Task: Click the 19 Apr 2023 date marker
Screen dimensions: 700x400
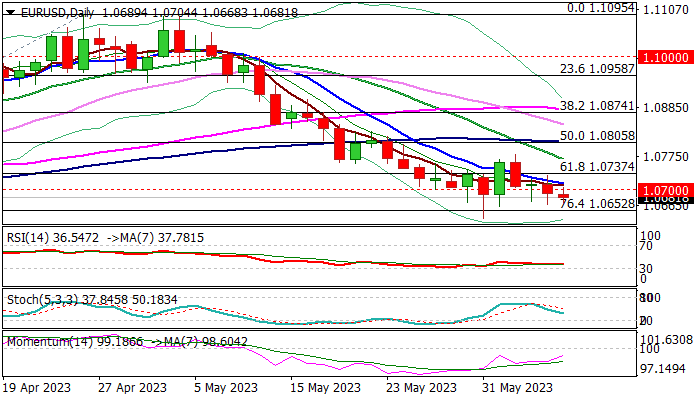Action: coord(37,388)
